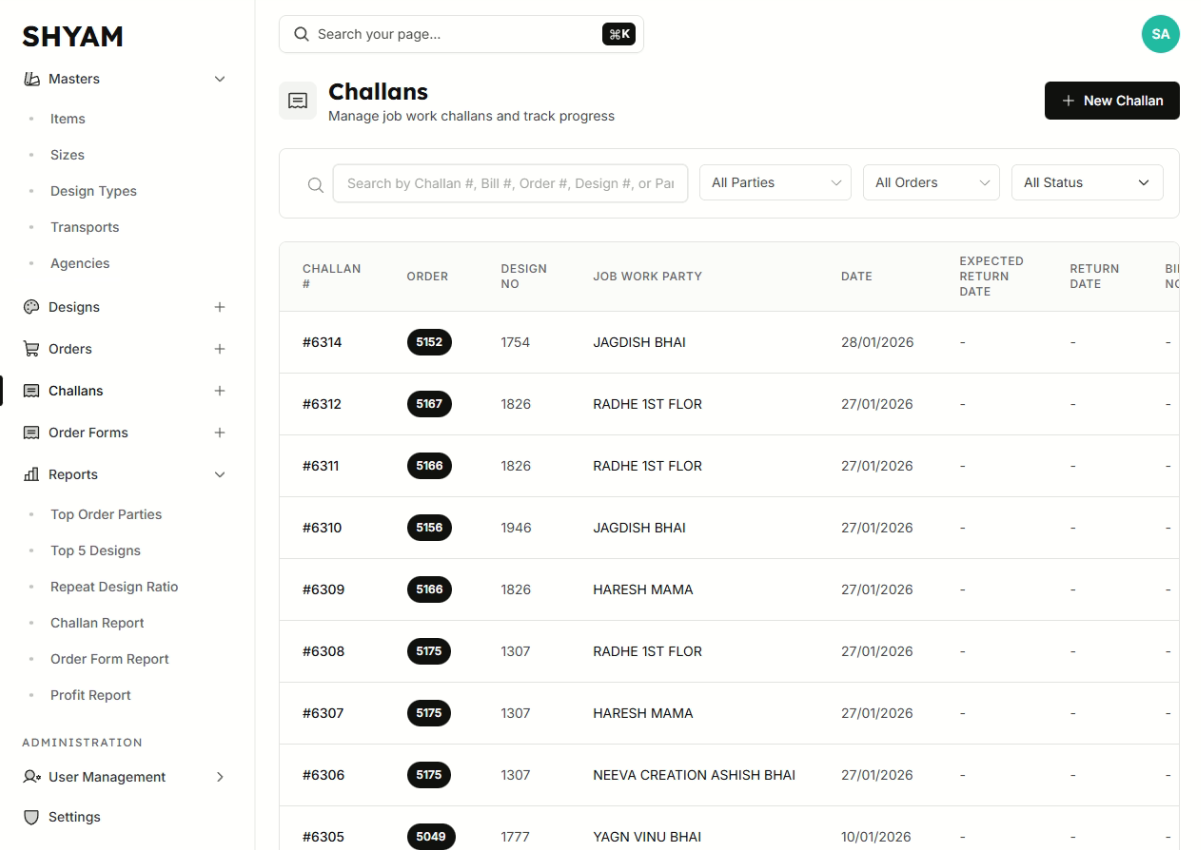This screenshot has width=1201, height=850.
Task: Click the Orders cart icon
Action: pos(31,349)
